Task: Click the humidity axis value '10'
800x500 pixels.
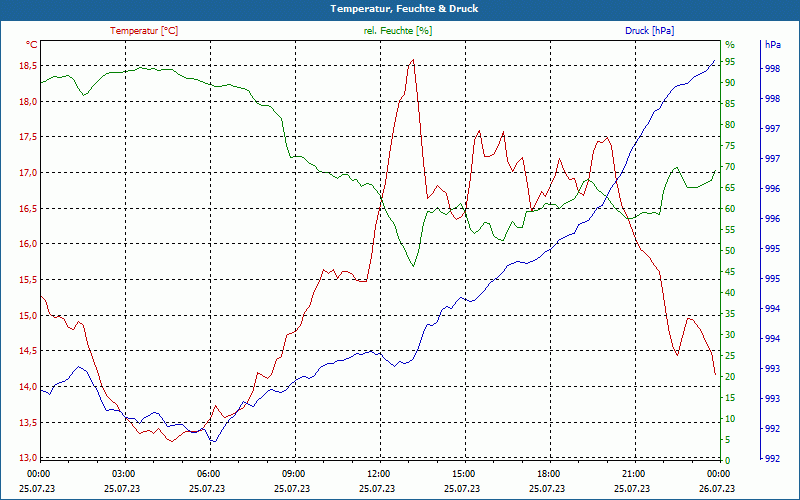Action: pos(730,419)
